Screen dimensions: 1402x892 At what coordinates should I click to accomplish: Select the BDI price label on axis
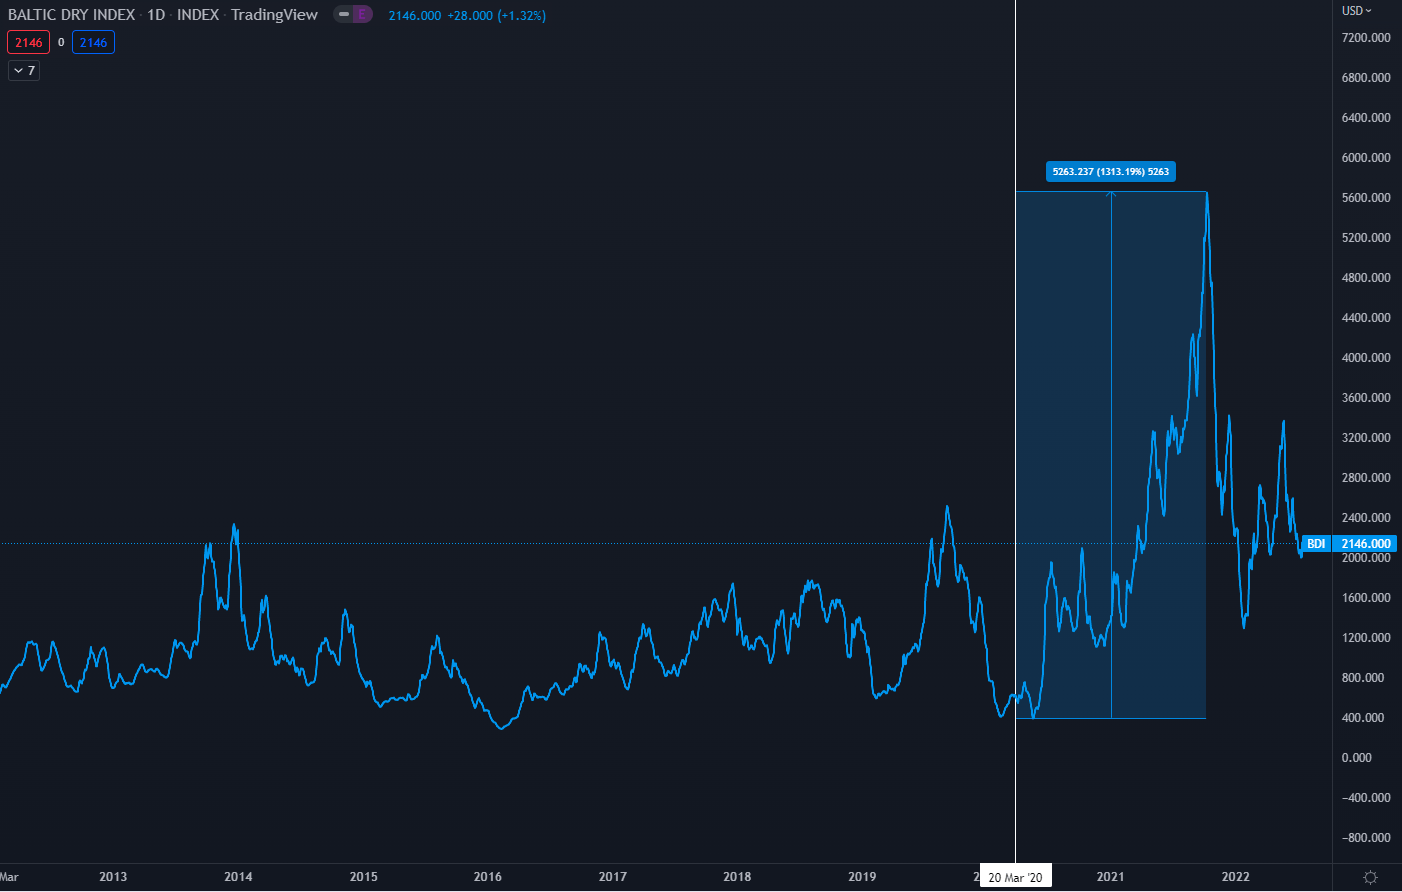pos(1316,544)
